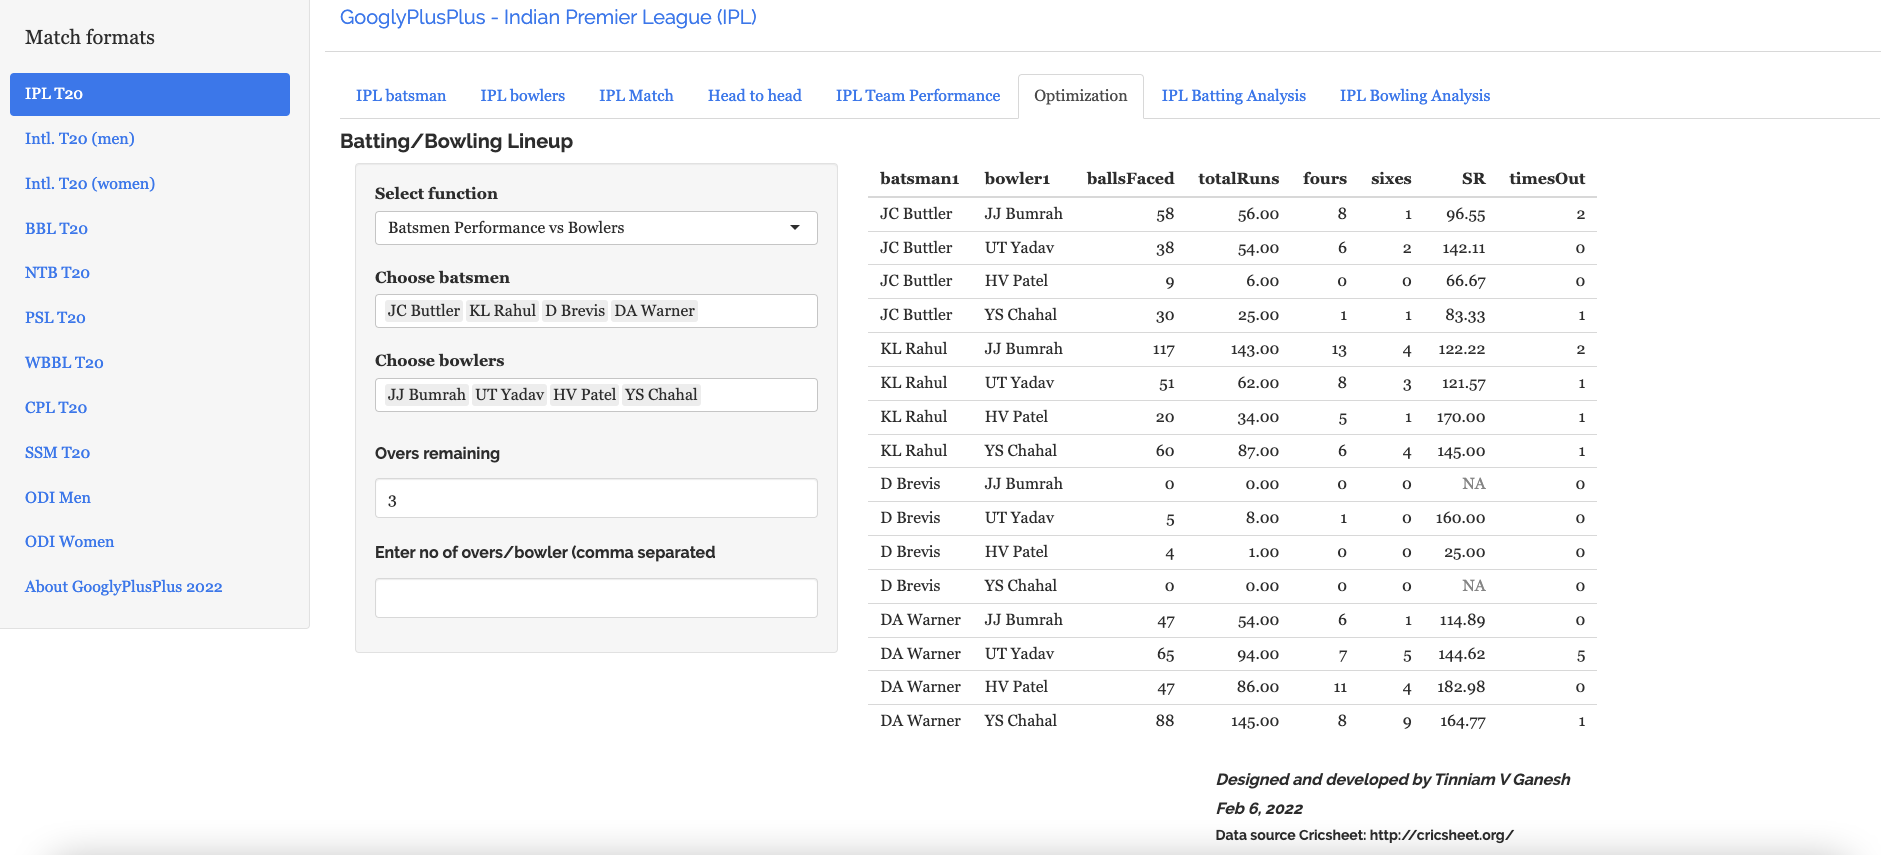Image resolution: width=1881 pixels, height=855 pixels.
Task: Switch to the IPL batsman tab
Action: tap(400, 96)
